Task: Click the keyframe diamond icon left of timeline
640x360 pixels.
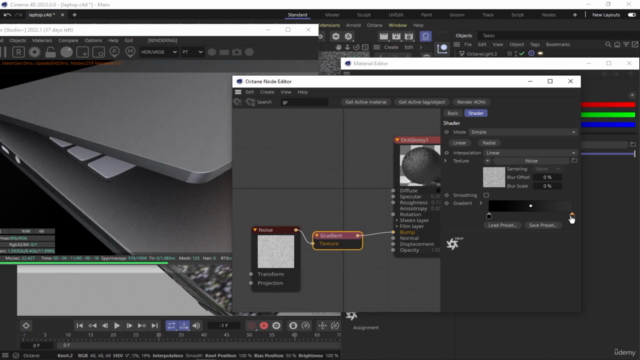Action: [x=26, y=326]
